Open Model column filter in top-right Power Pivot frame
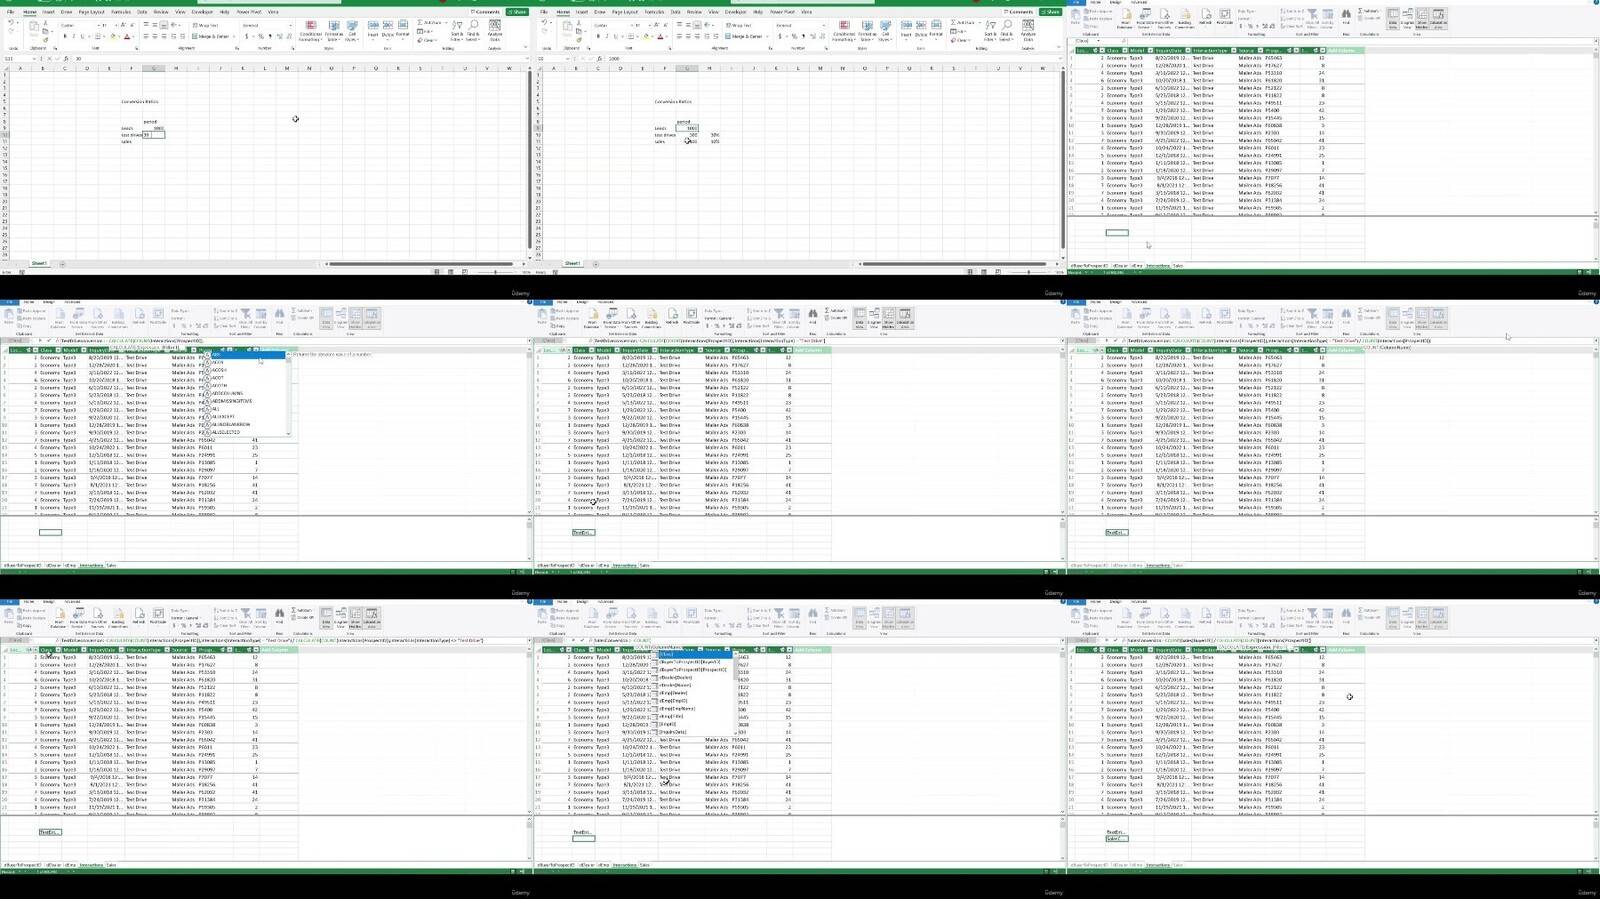Screen dimensions: 1600x899 1151,50
